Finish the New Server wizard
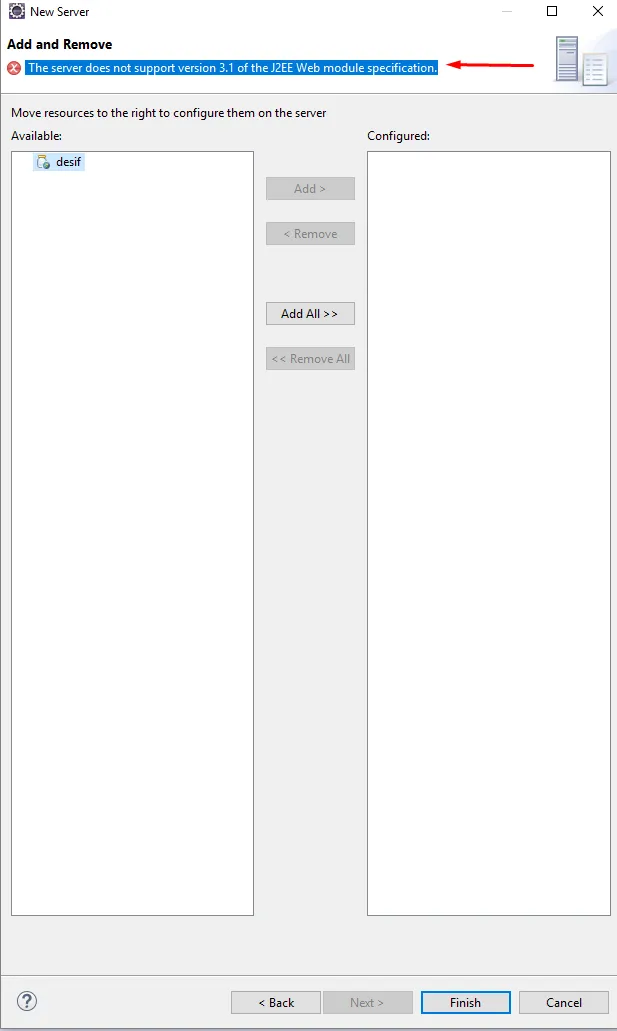This screenshot has height=1031, width=617. pos(466,1003)
